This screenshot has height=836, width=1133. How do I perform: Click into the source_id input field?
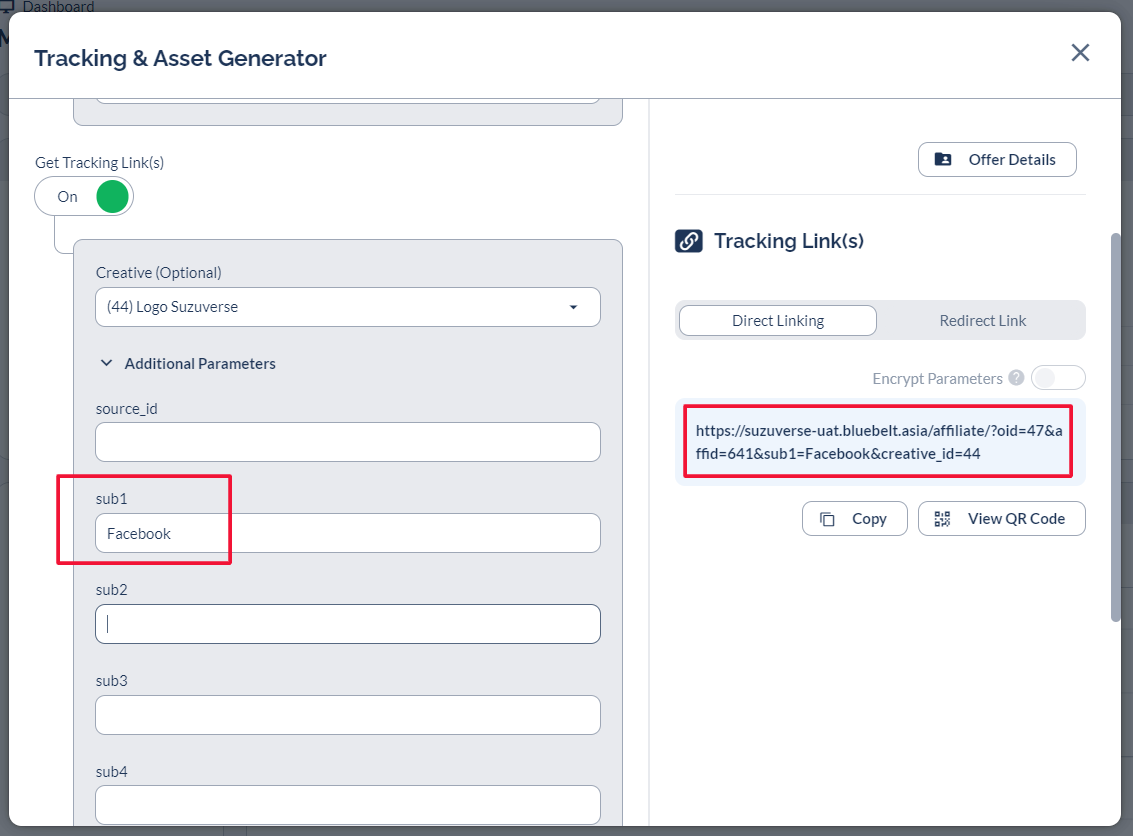click(347, 442)
